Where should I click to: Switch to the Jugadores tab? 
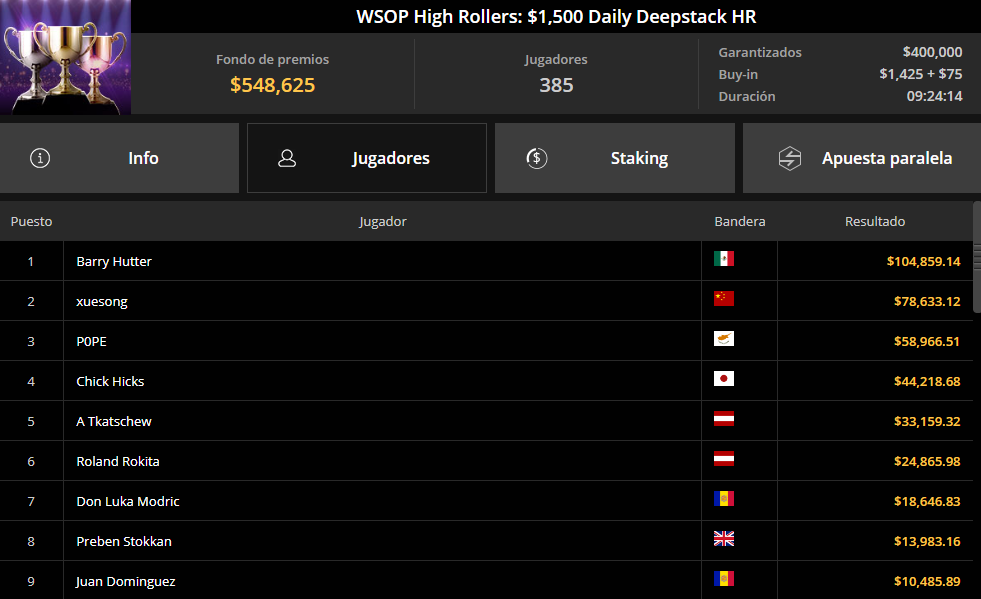(367, 158)
